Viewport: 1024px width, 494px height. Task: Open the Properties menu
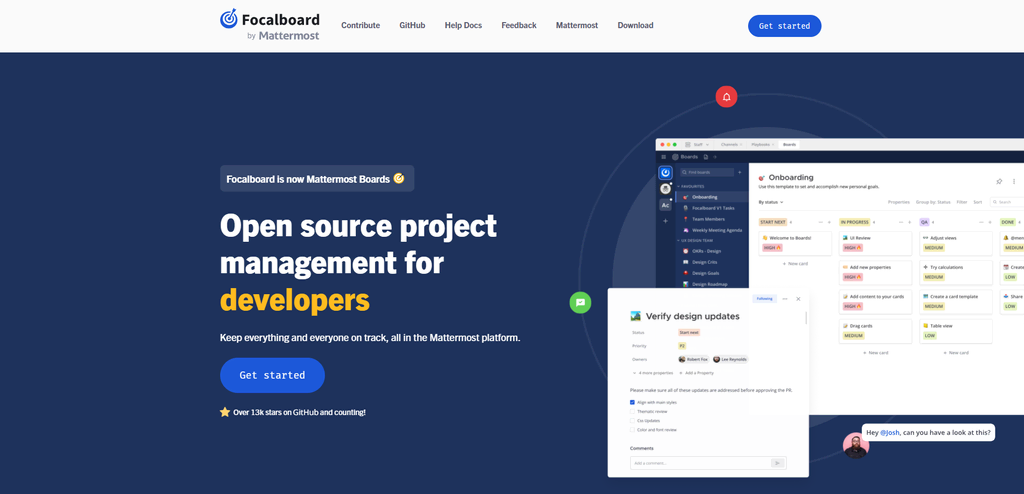tap(899, 202)
